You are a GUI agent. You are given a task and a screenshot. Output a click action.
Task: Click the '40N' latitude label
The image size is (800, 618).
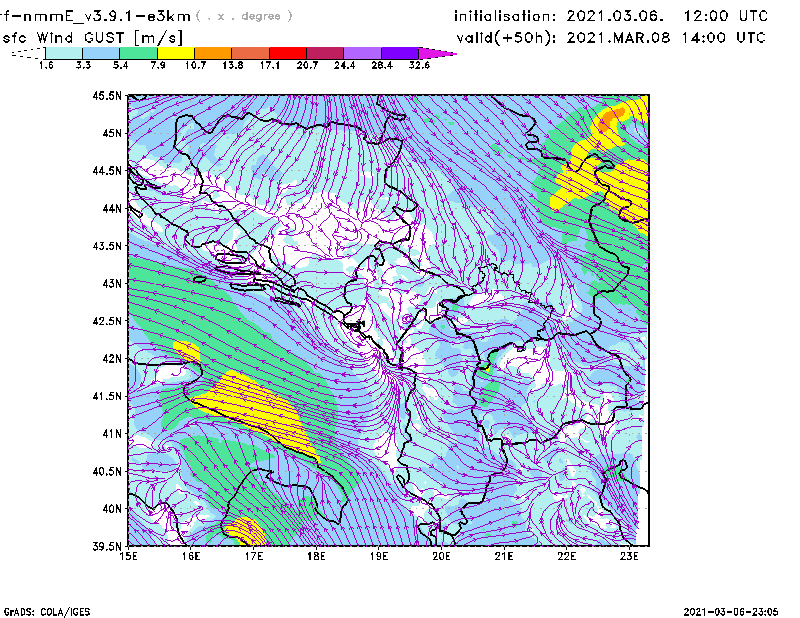point(112,509)
